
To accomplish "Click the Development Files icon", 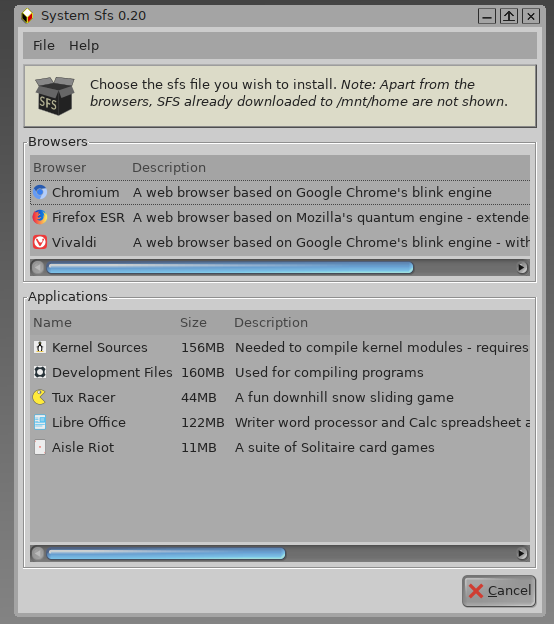I will [x=40, y=372].
